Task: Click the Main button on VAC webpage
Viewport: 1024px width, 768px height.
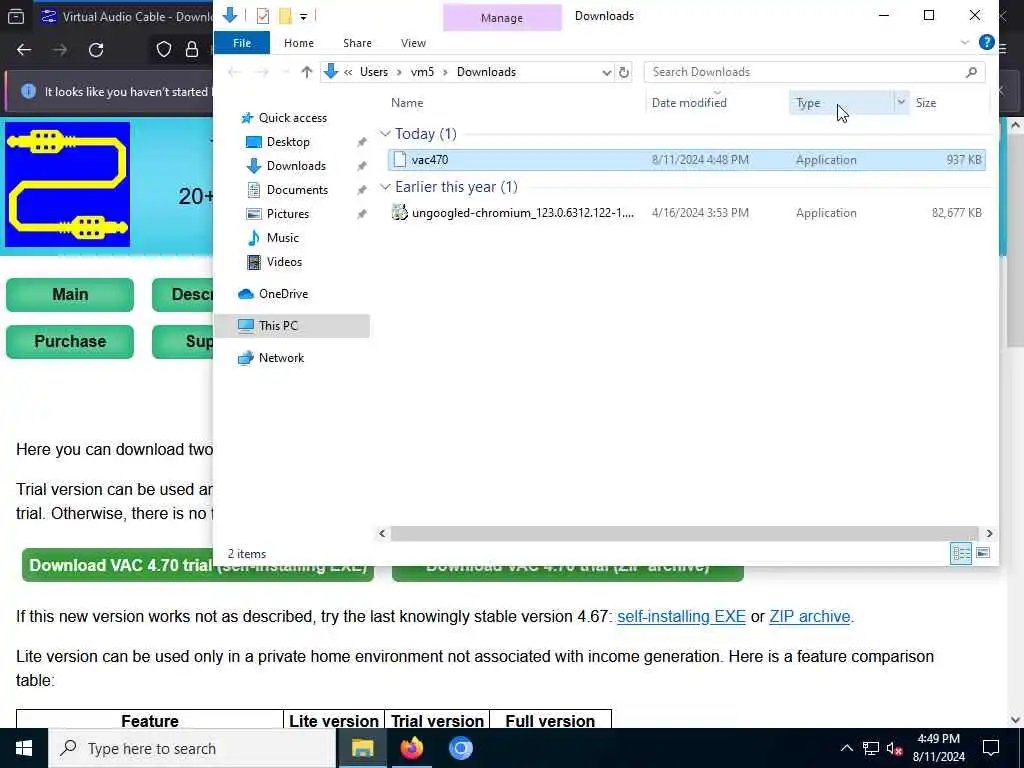Action: 70,295
